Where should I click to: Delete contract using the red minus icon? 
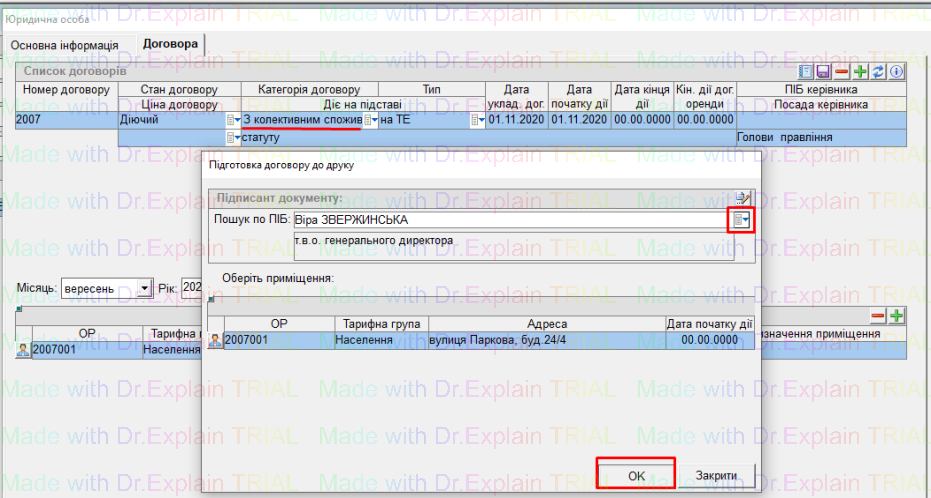(842, 72)
